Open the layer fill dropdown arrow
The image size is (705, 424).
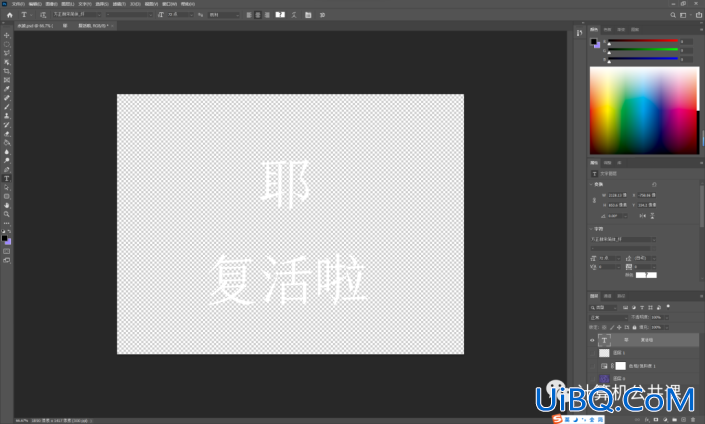pyautogui.click(x=666, y=327)
